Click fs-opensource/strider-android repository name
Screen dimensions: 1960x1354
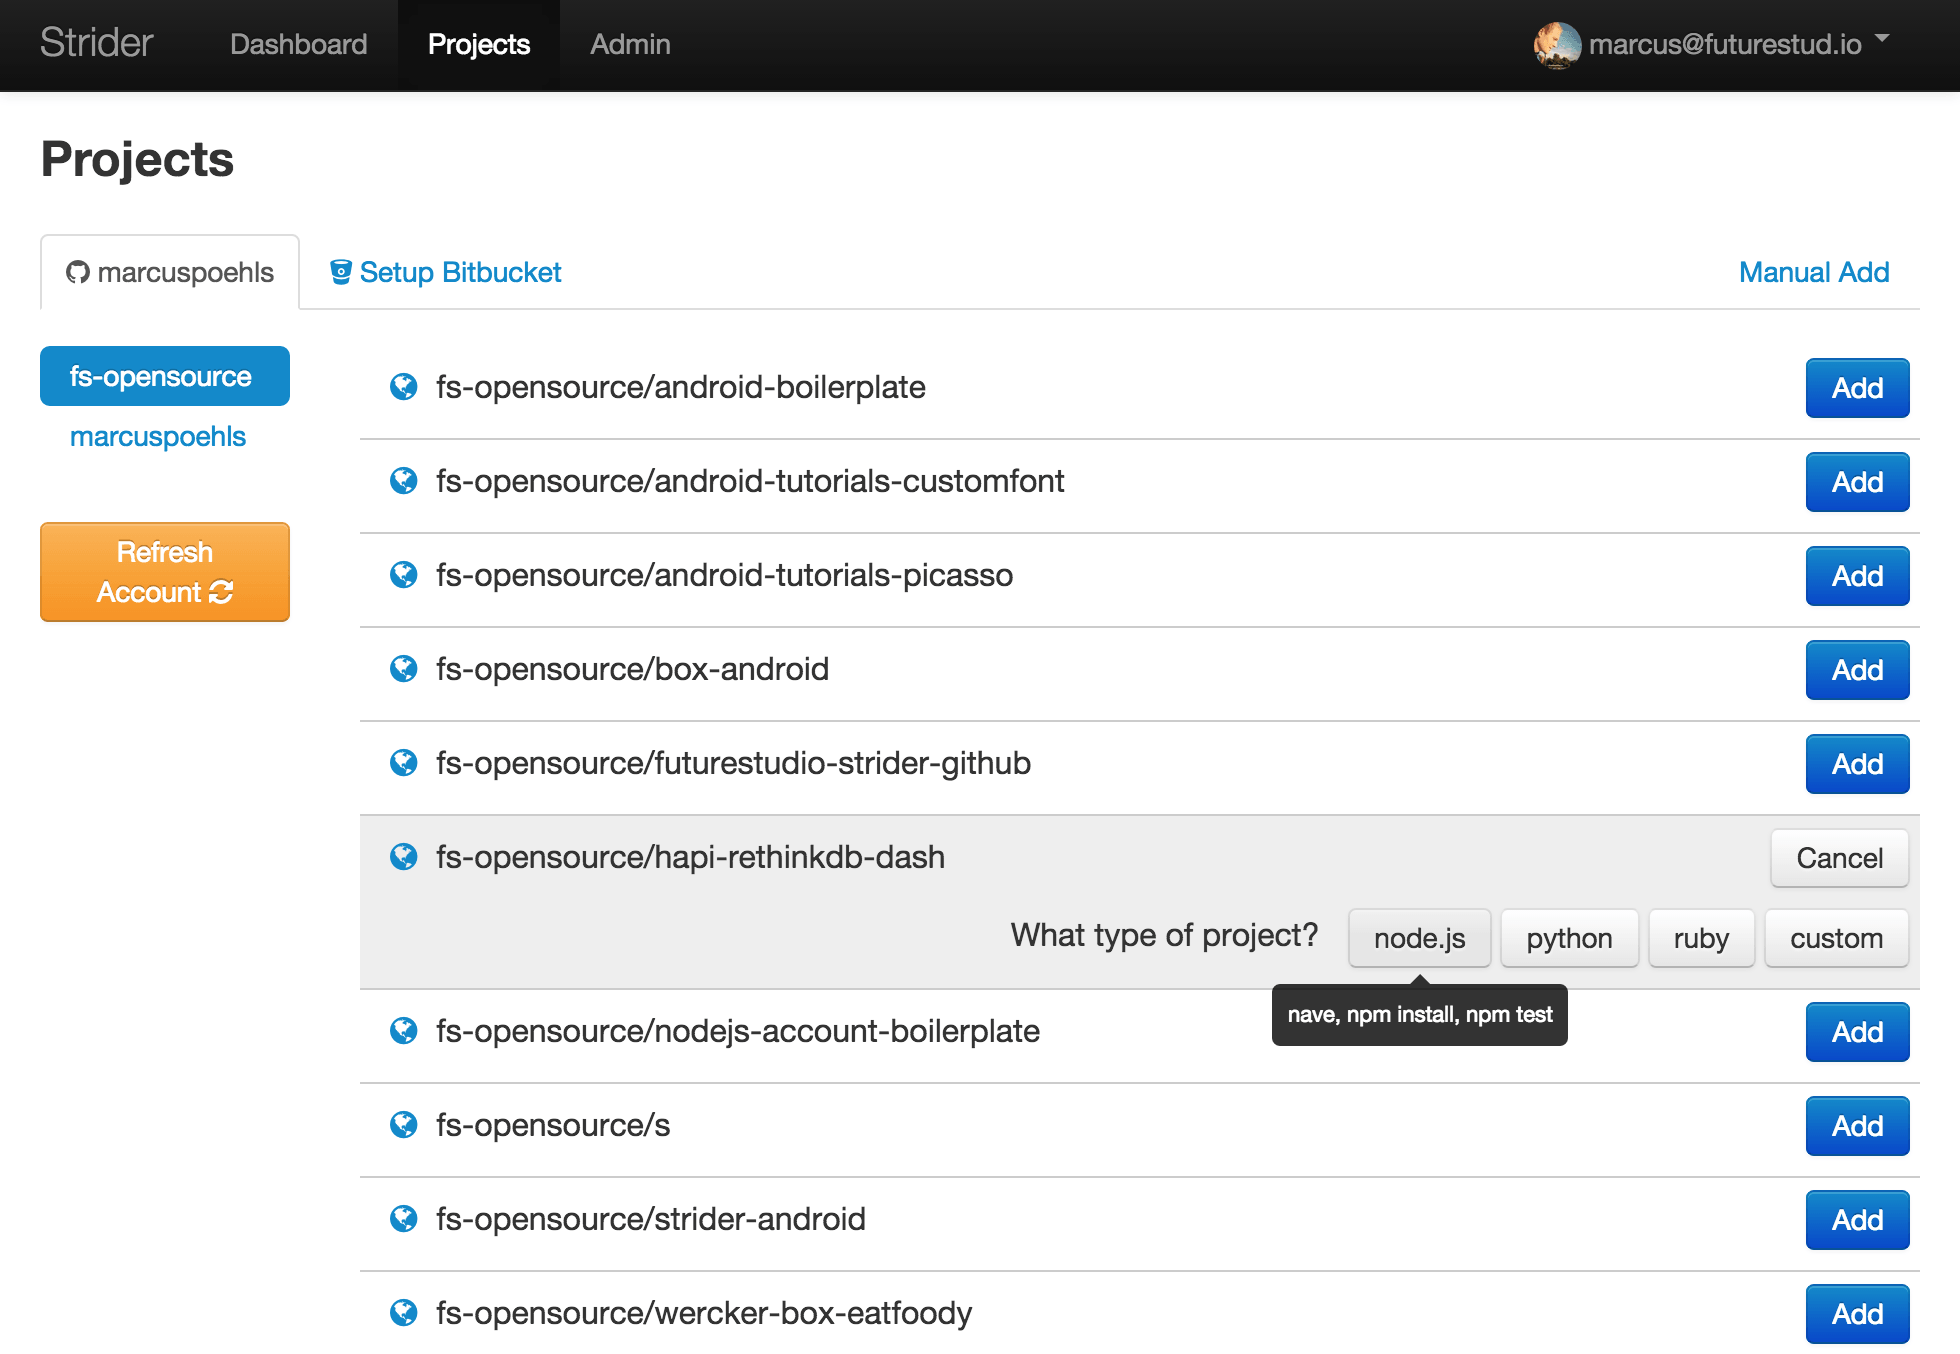[650, 1219]
